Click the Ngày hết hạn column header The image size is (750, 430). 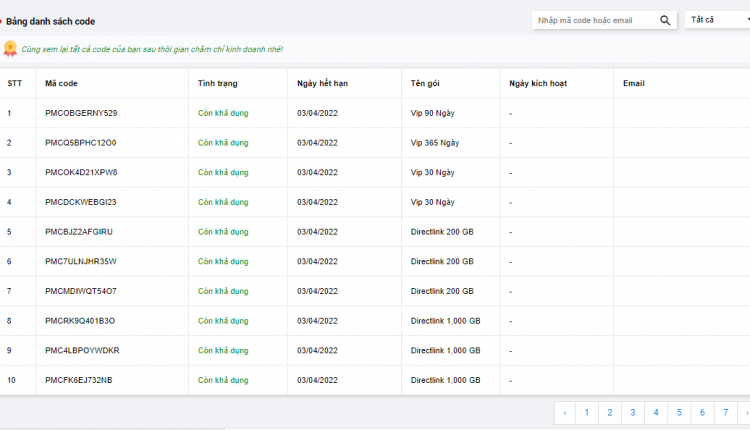click(x=322, y=83)
